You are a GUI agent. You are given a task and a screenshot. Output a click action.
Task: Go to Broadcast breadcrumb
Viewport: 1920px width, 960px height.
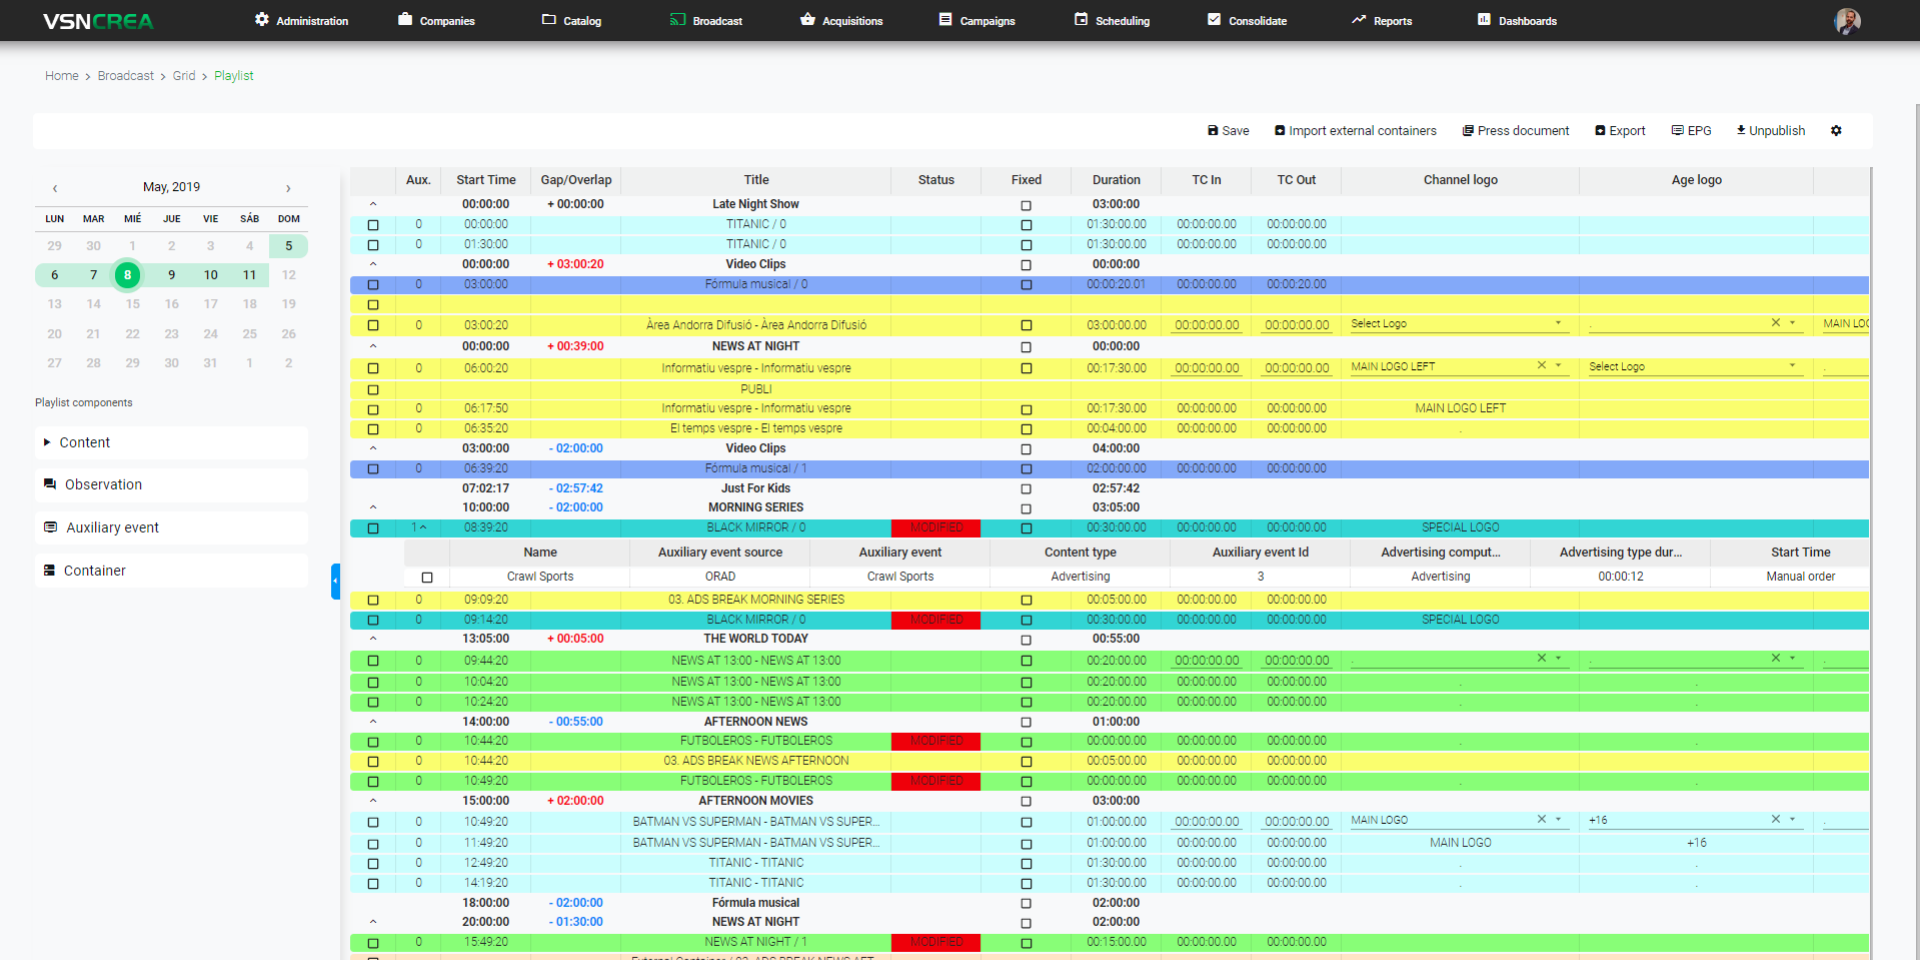tap(126, 76)
